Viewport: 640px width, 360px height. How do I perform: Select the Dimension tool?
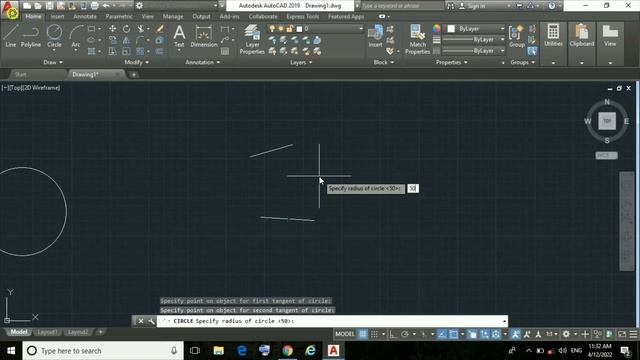click(x=204, y=36)
